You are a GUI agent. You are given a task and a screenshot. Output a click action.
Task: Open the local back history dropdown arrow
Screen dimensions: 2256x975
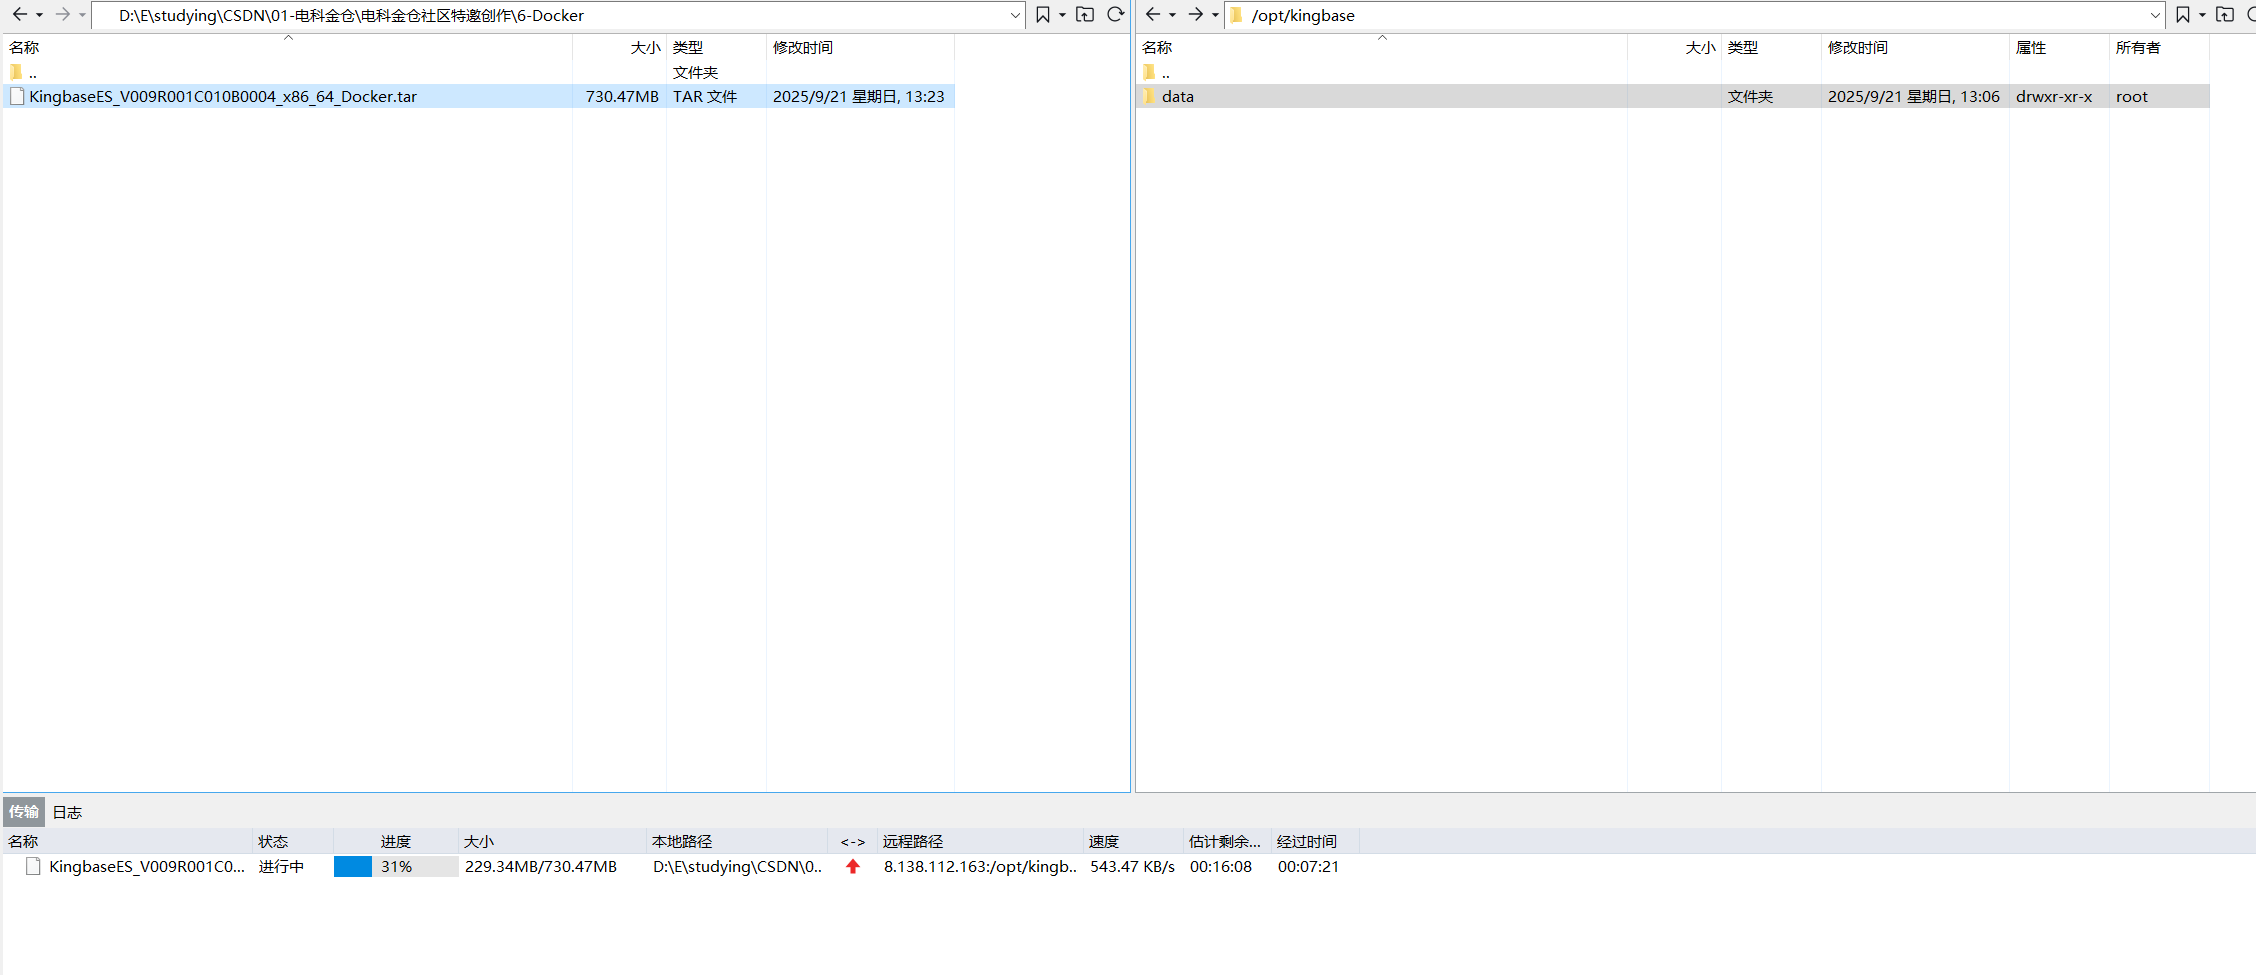(39, 15)
